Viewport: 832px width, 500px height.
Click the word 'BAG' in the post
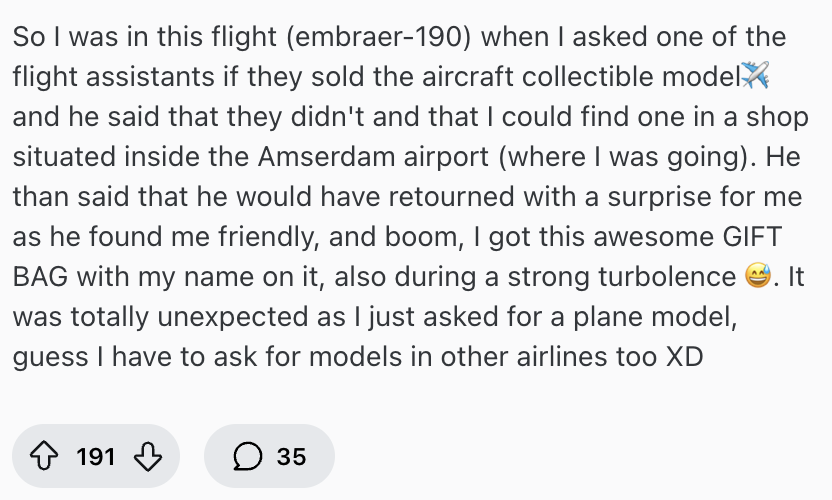pyautogui.click(x=40, y=277)
